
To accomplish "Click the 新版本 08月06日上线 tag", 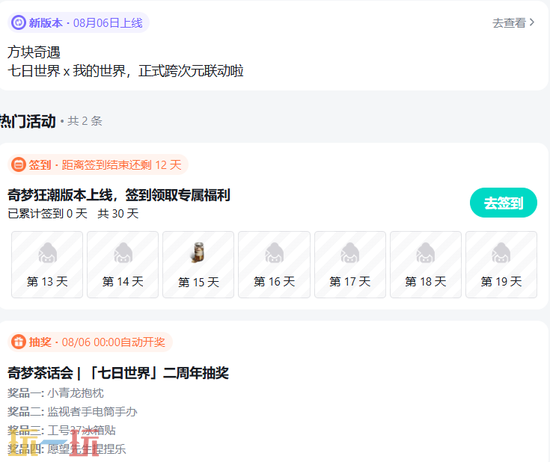I will (79, 23).
